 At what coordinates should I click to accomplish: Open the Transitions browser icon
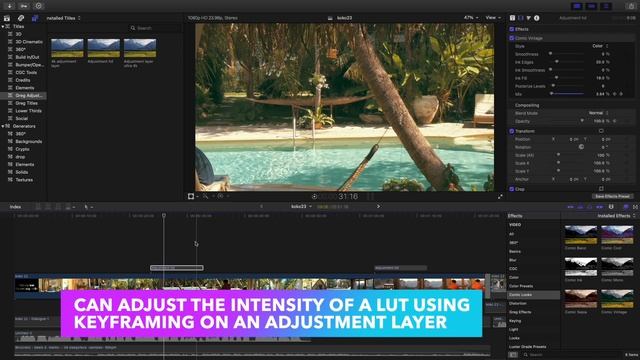coord(636,207)
